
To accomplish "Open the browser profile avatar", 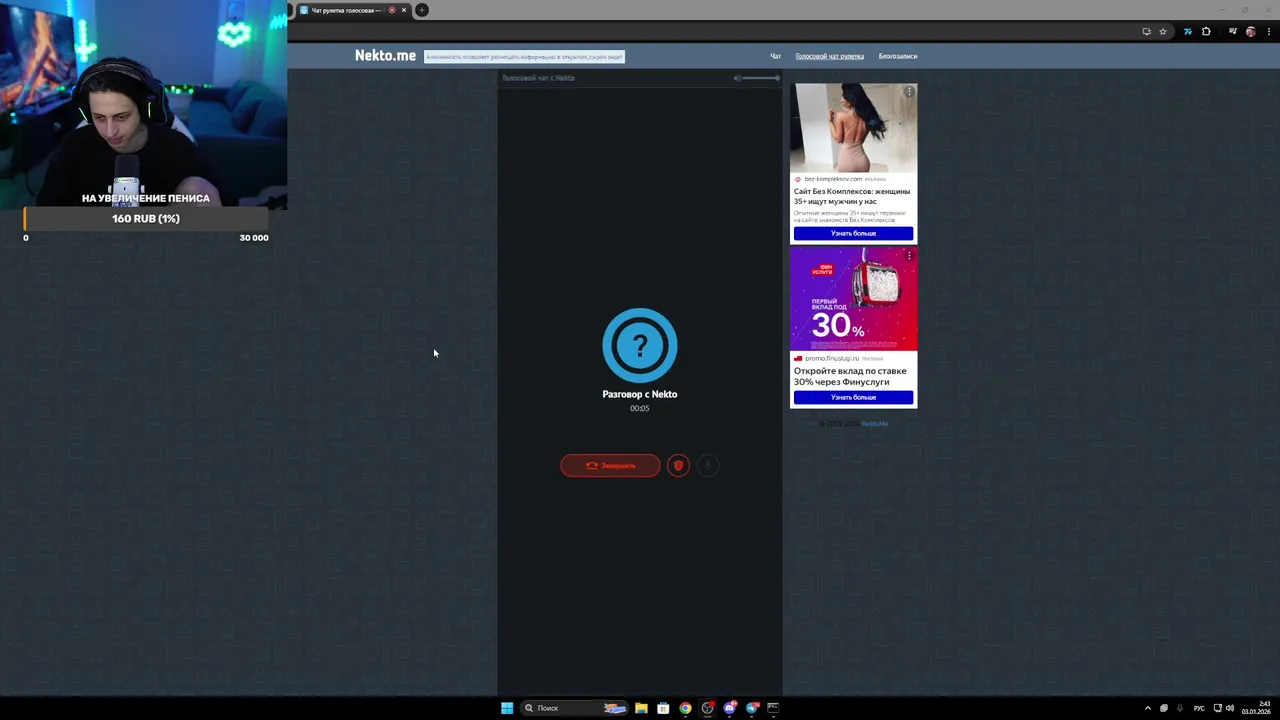I will point(1251,32).
